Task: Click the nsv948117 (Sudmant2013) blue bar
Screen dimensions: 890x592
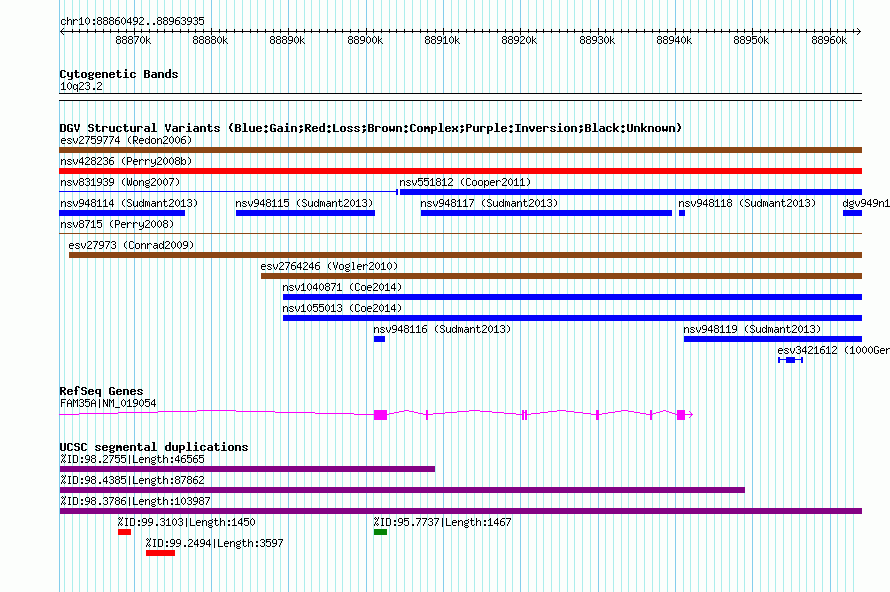Action: tap(546, 213)
